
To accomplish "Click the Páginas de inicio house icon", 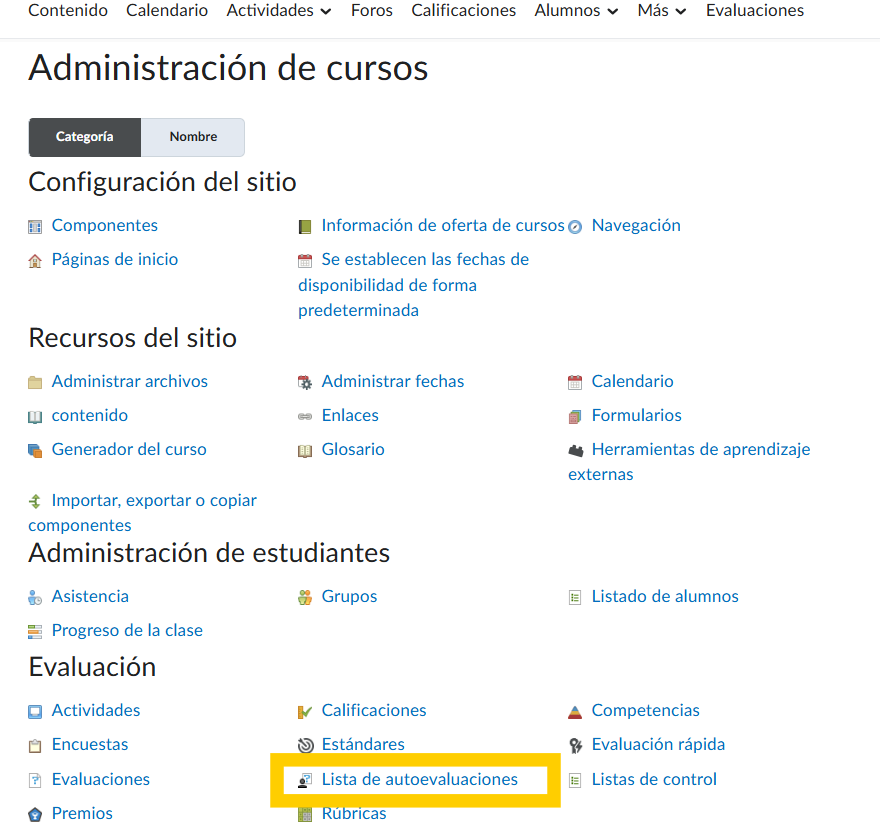I will 36,260.
